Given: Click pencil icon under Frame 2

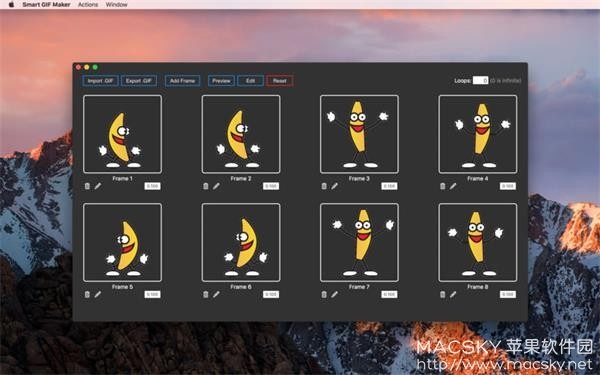Looking at the screenshot, I should click(217, 186).
